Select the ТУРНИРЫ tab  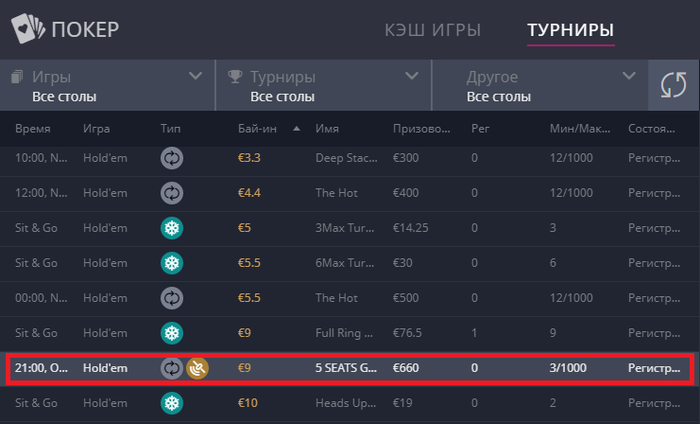571,30
